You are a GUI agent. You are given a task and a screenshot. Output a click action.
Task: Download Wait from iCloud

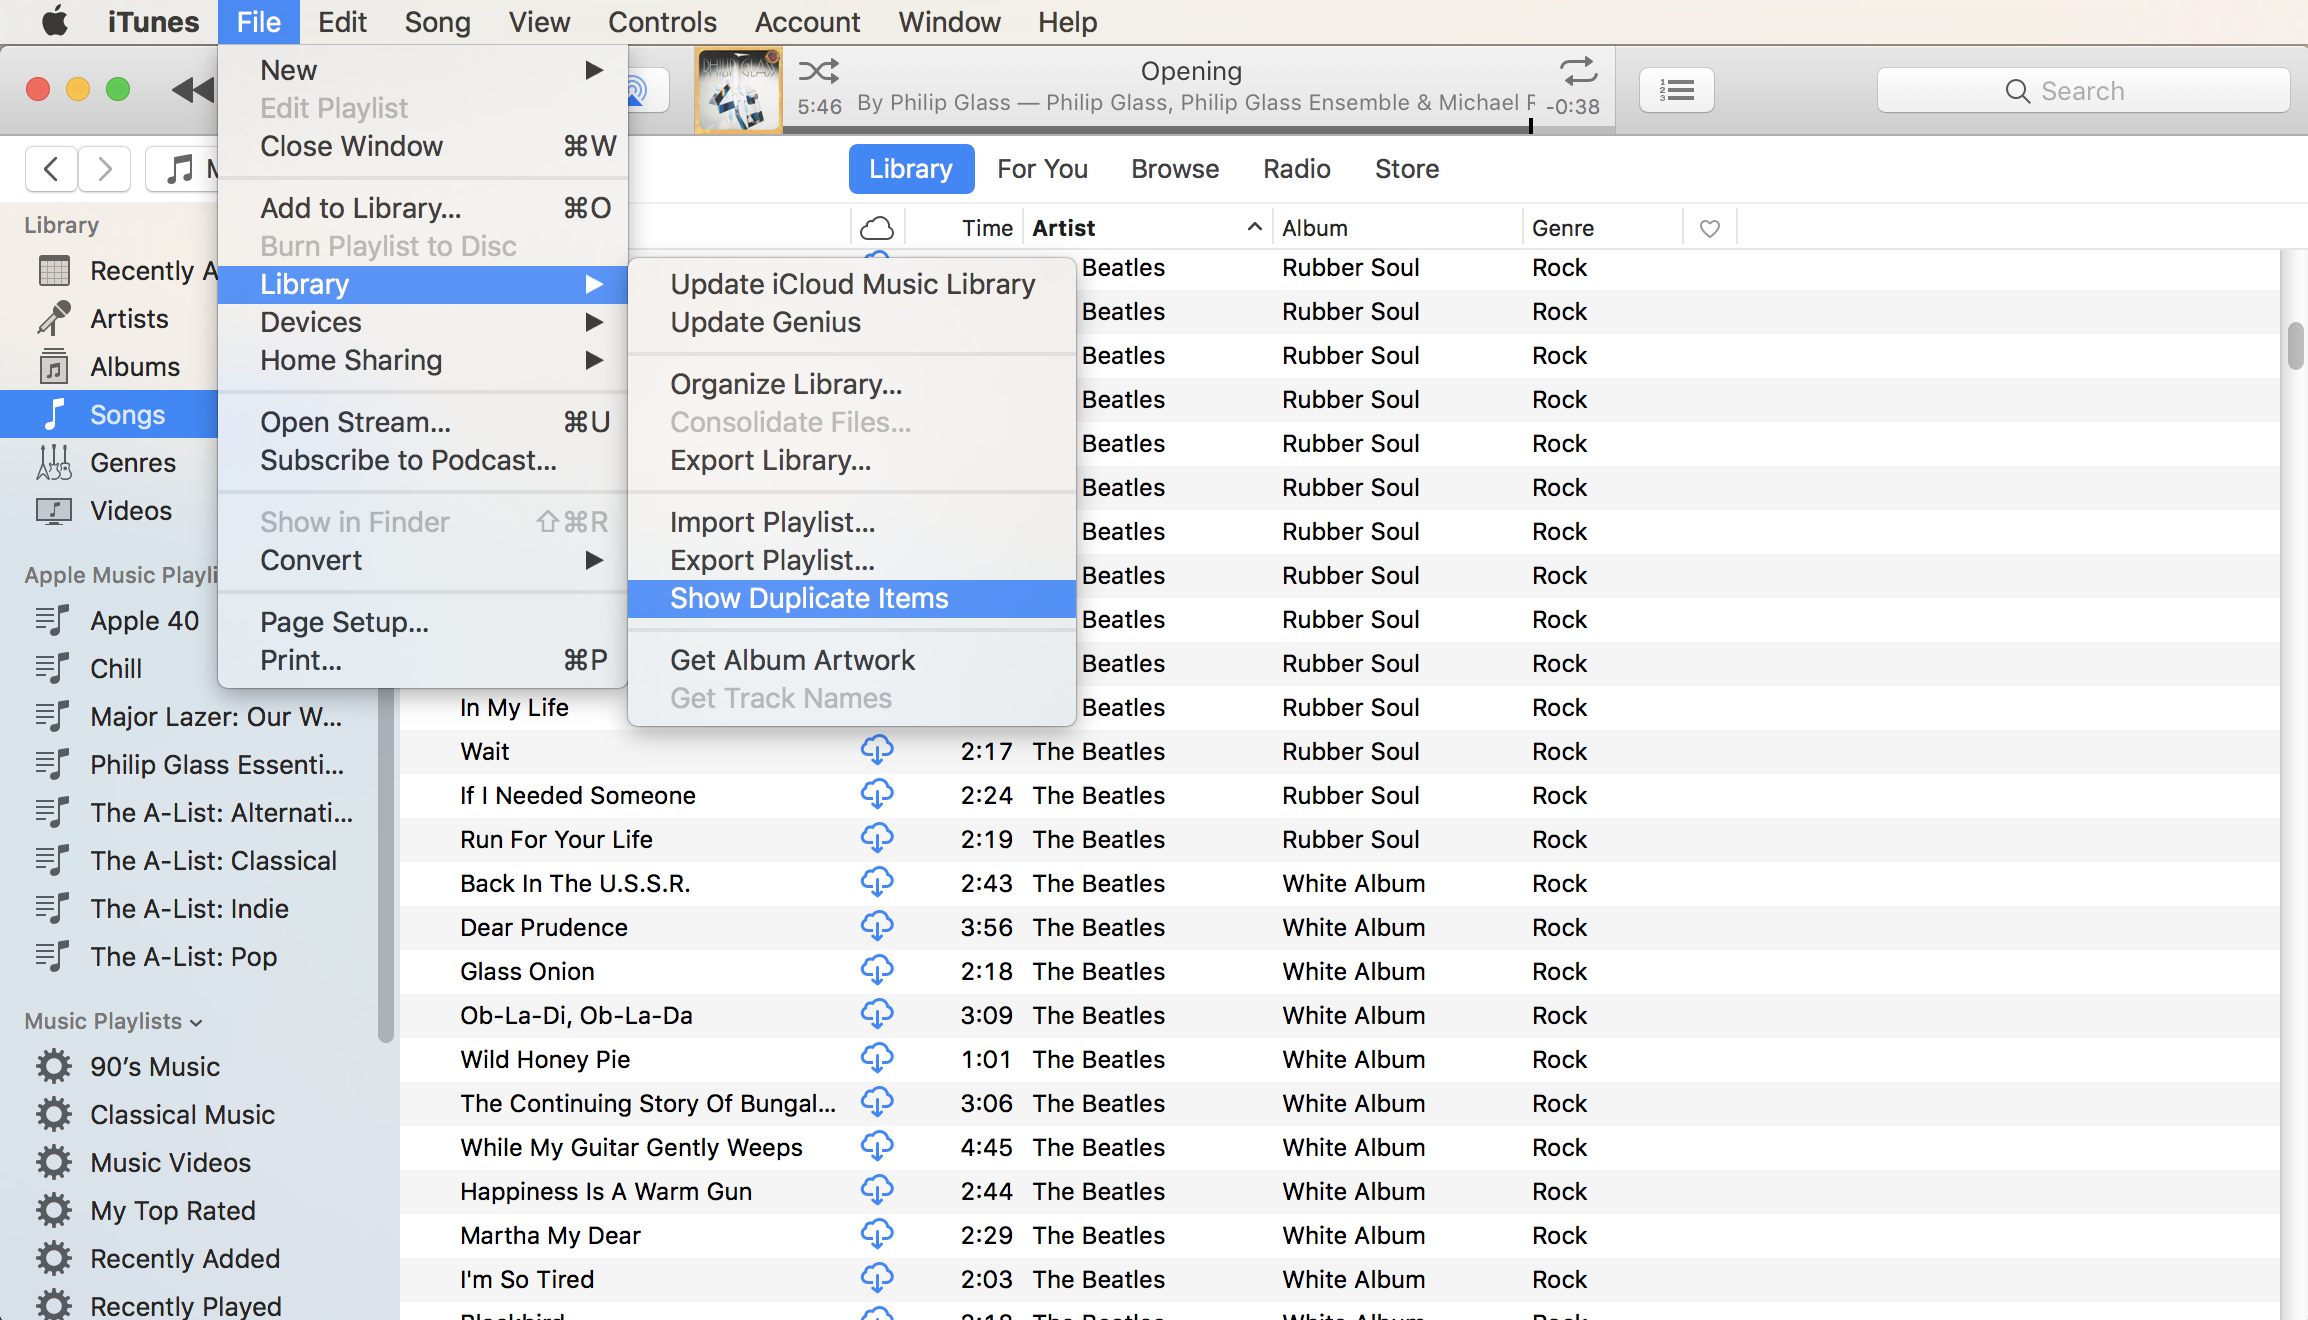[877, 750]
